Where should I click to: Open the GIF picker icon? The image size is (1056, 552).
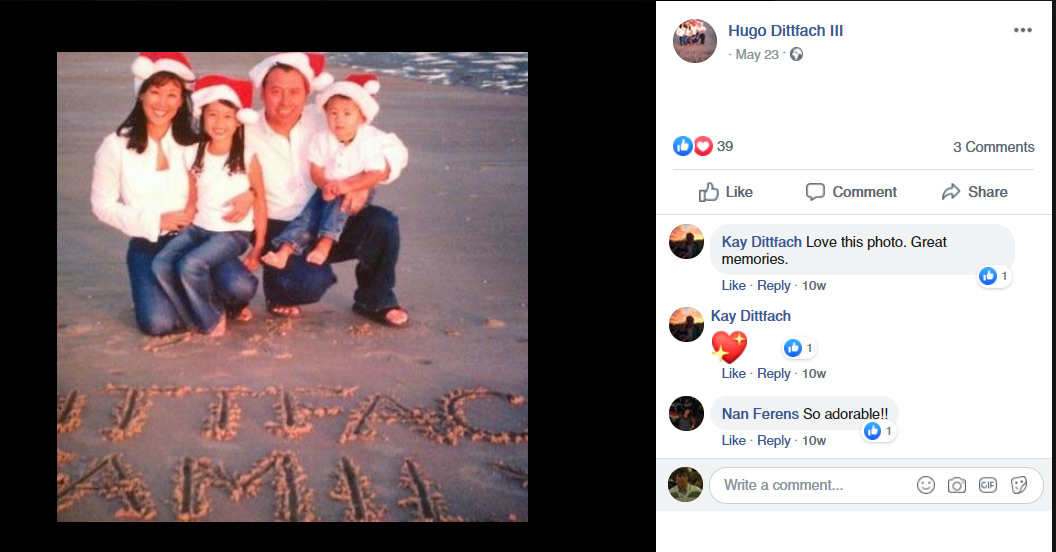[988, 485]
